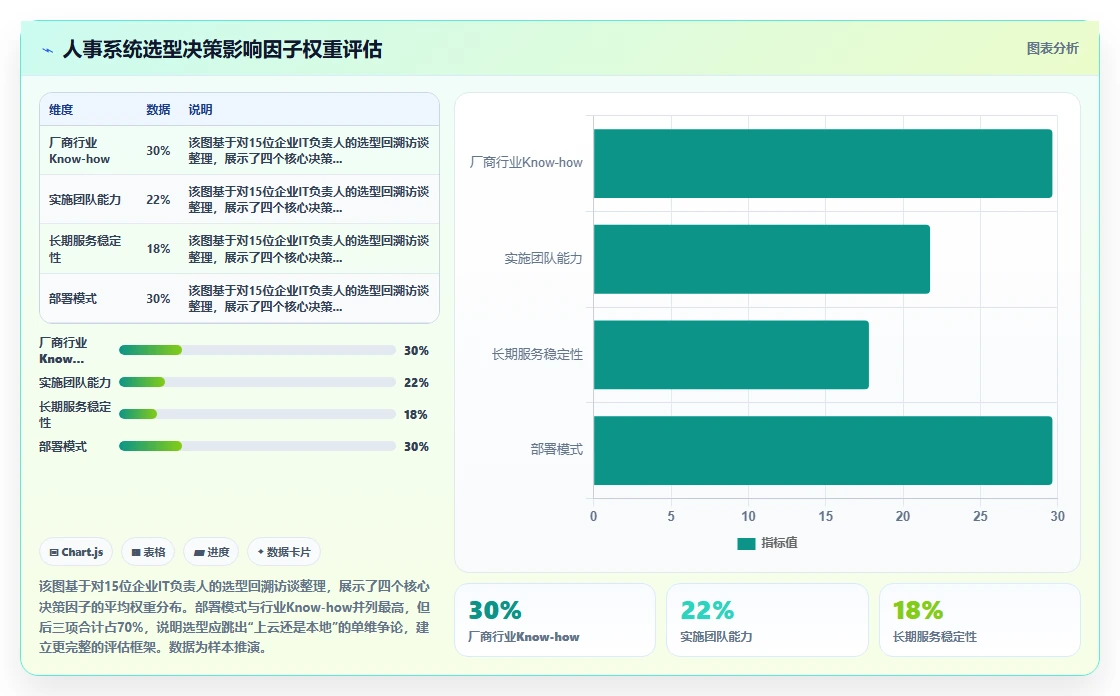The width and height of the screenshot is (1120, 696).
Task: Click the 说明 cell in 部署模式 row
Action: coord(309,299)
